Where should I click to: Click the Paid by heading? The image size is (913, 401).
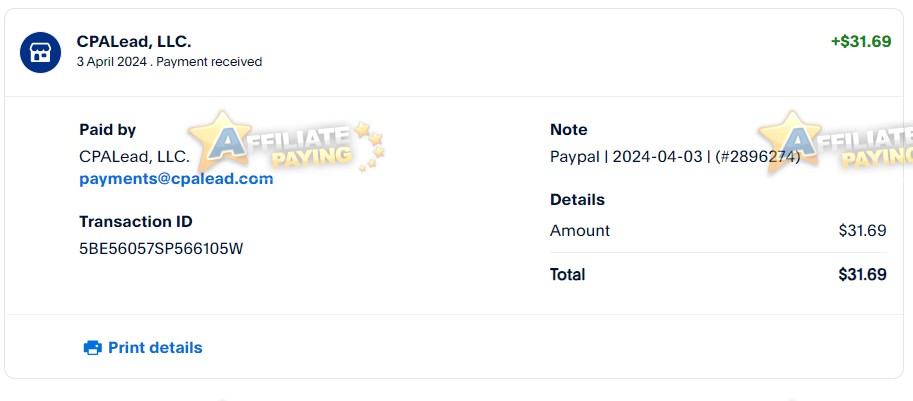[108, 130]
